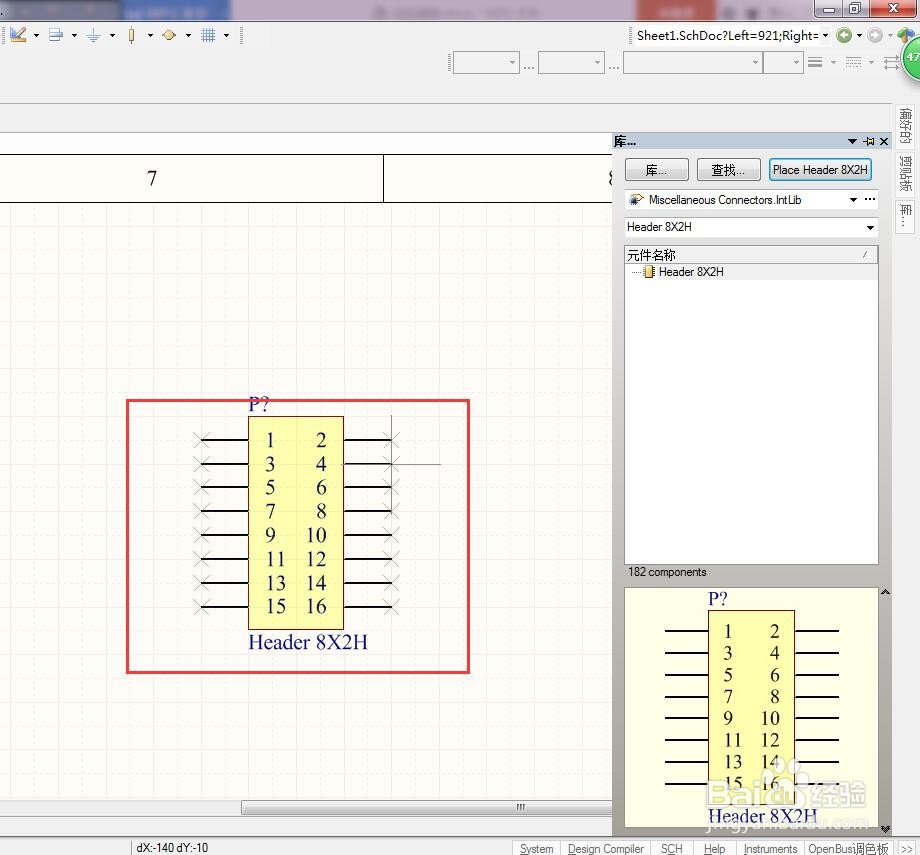Viewport: 920px width, 855px height.
Task: Open the Power sources dropdown arrow
Action: tap(112, 35)
